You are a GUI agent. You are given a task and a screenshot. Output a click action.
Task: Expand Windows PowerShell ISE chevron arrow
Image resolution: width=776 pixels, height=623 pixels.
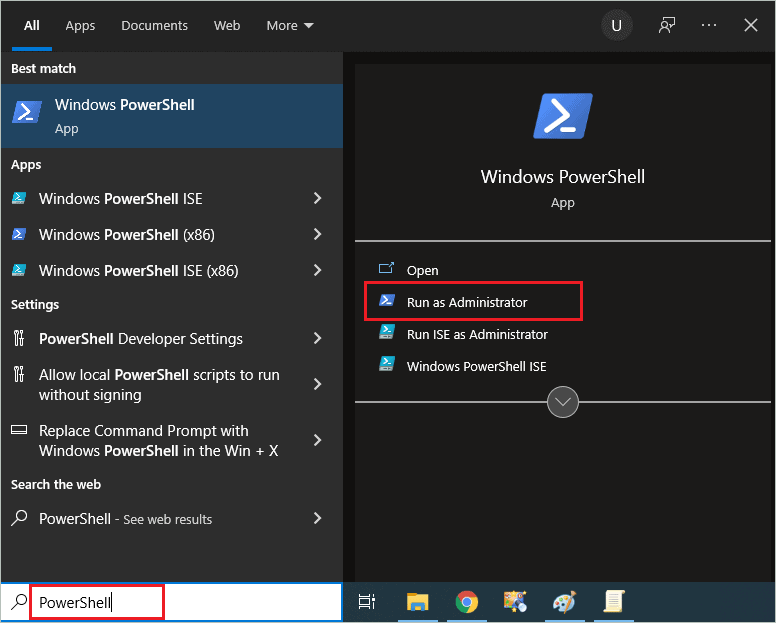pos(317,199)
